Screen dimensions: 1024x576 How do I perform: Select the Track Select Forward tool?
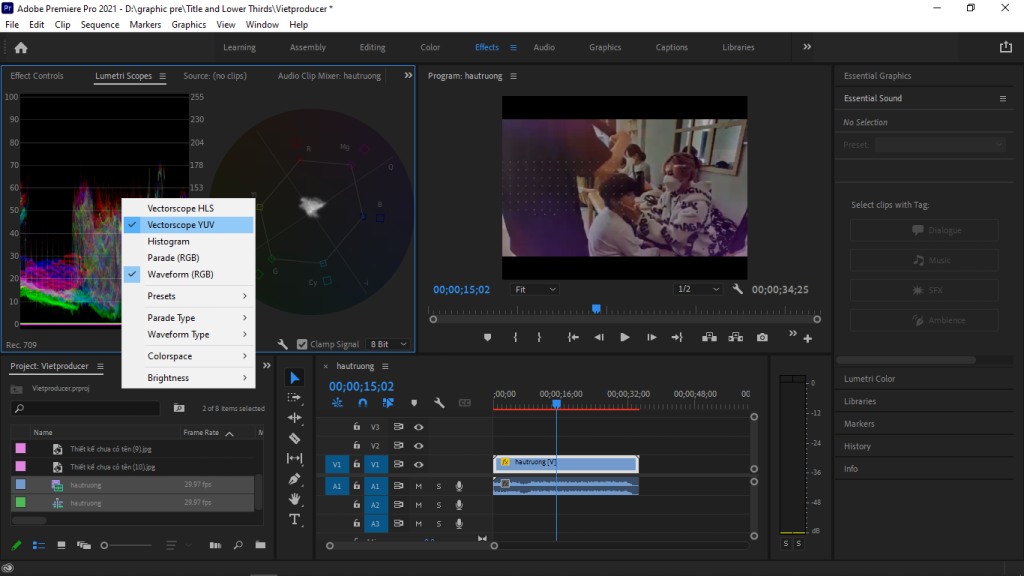click(x=295, y=399)
